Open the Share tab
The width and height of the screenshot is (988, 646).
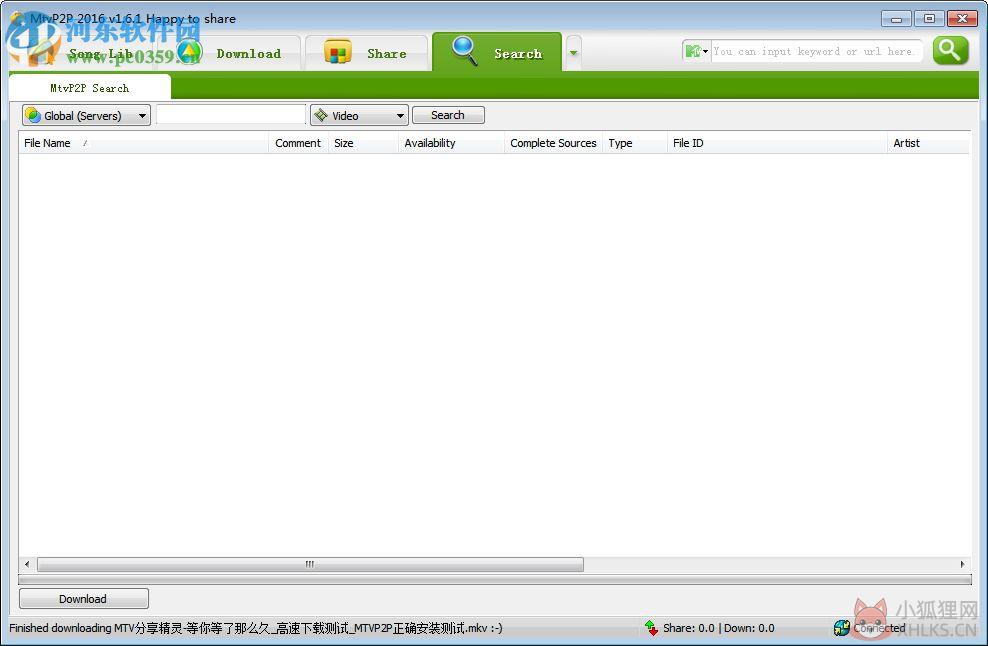click(367, 54)
